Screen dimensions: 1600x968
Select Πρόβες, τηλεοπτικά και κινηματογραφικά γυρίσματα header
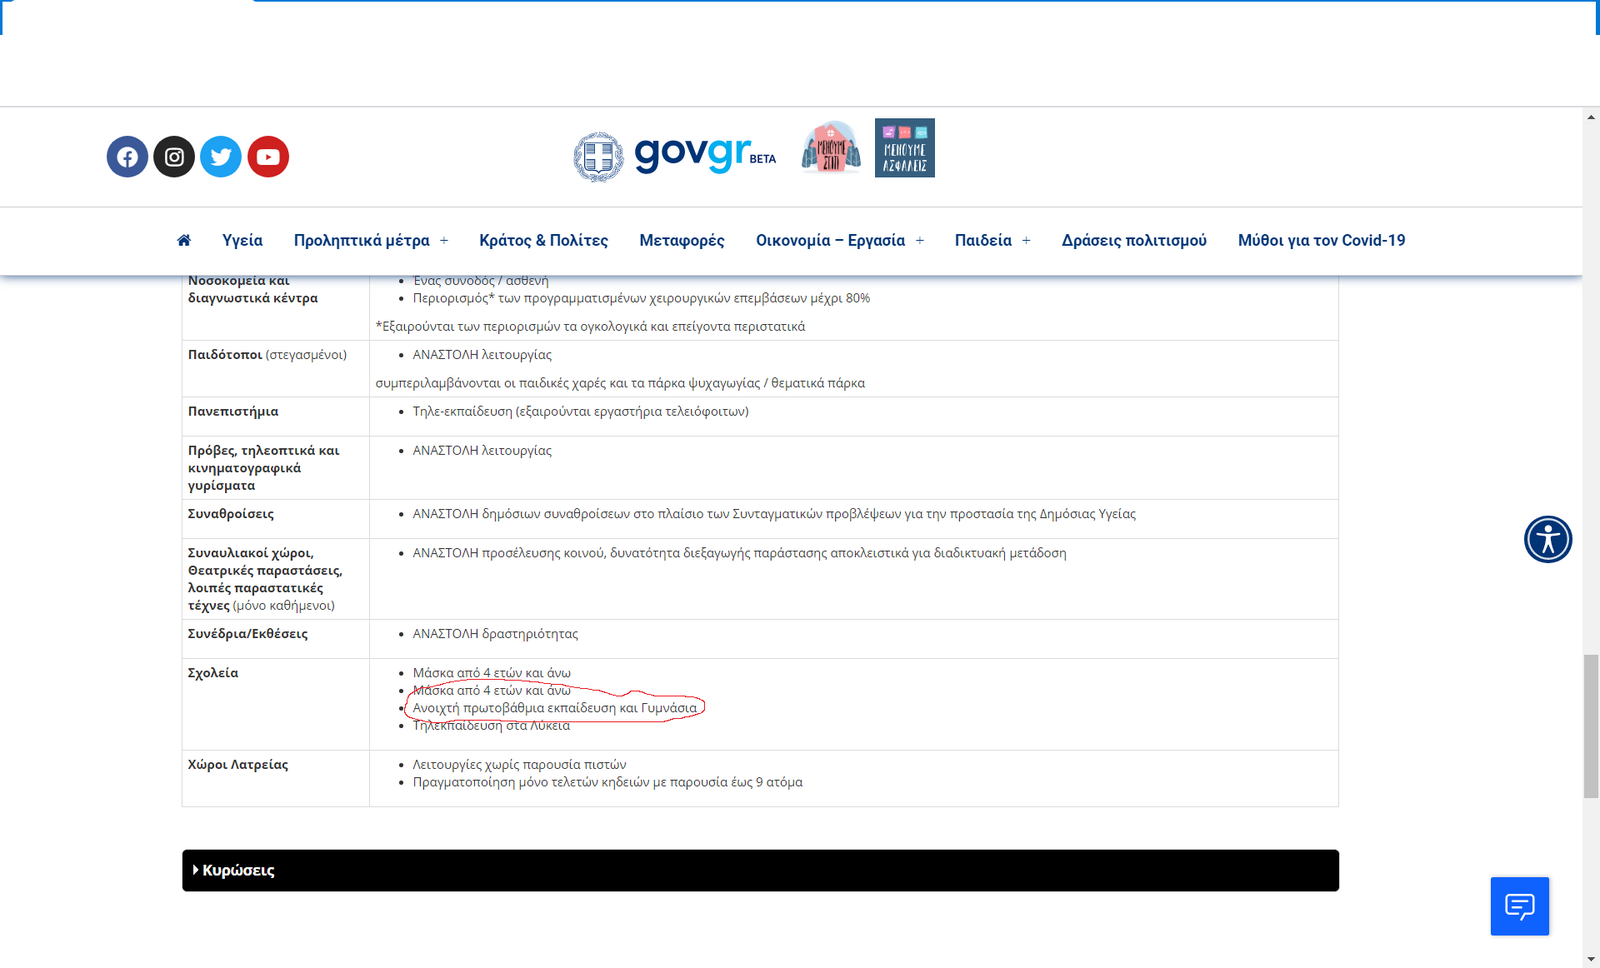(x=264, y=468)
